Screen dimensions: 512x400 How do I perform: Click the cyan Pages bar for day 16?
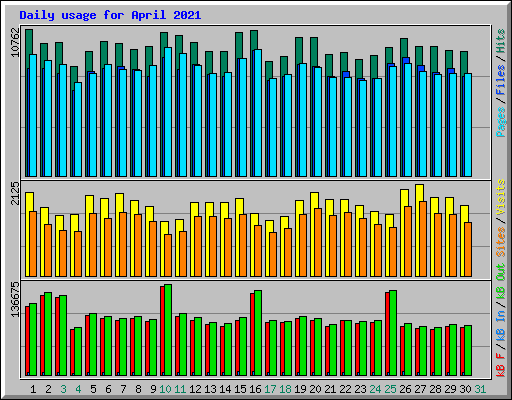click(x=258, y=113)
